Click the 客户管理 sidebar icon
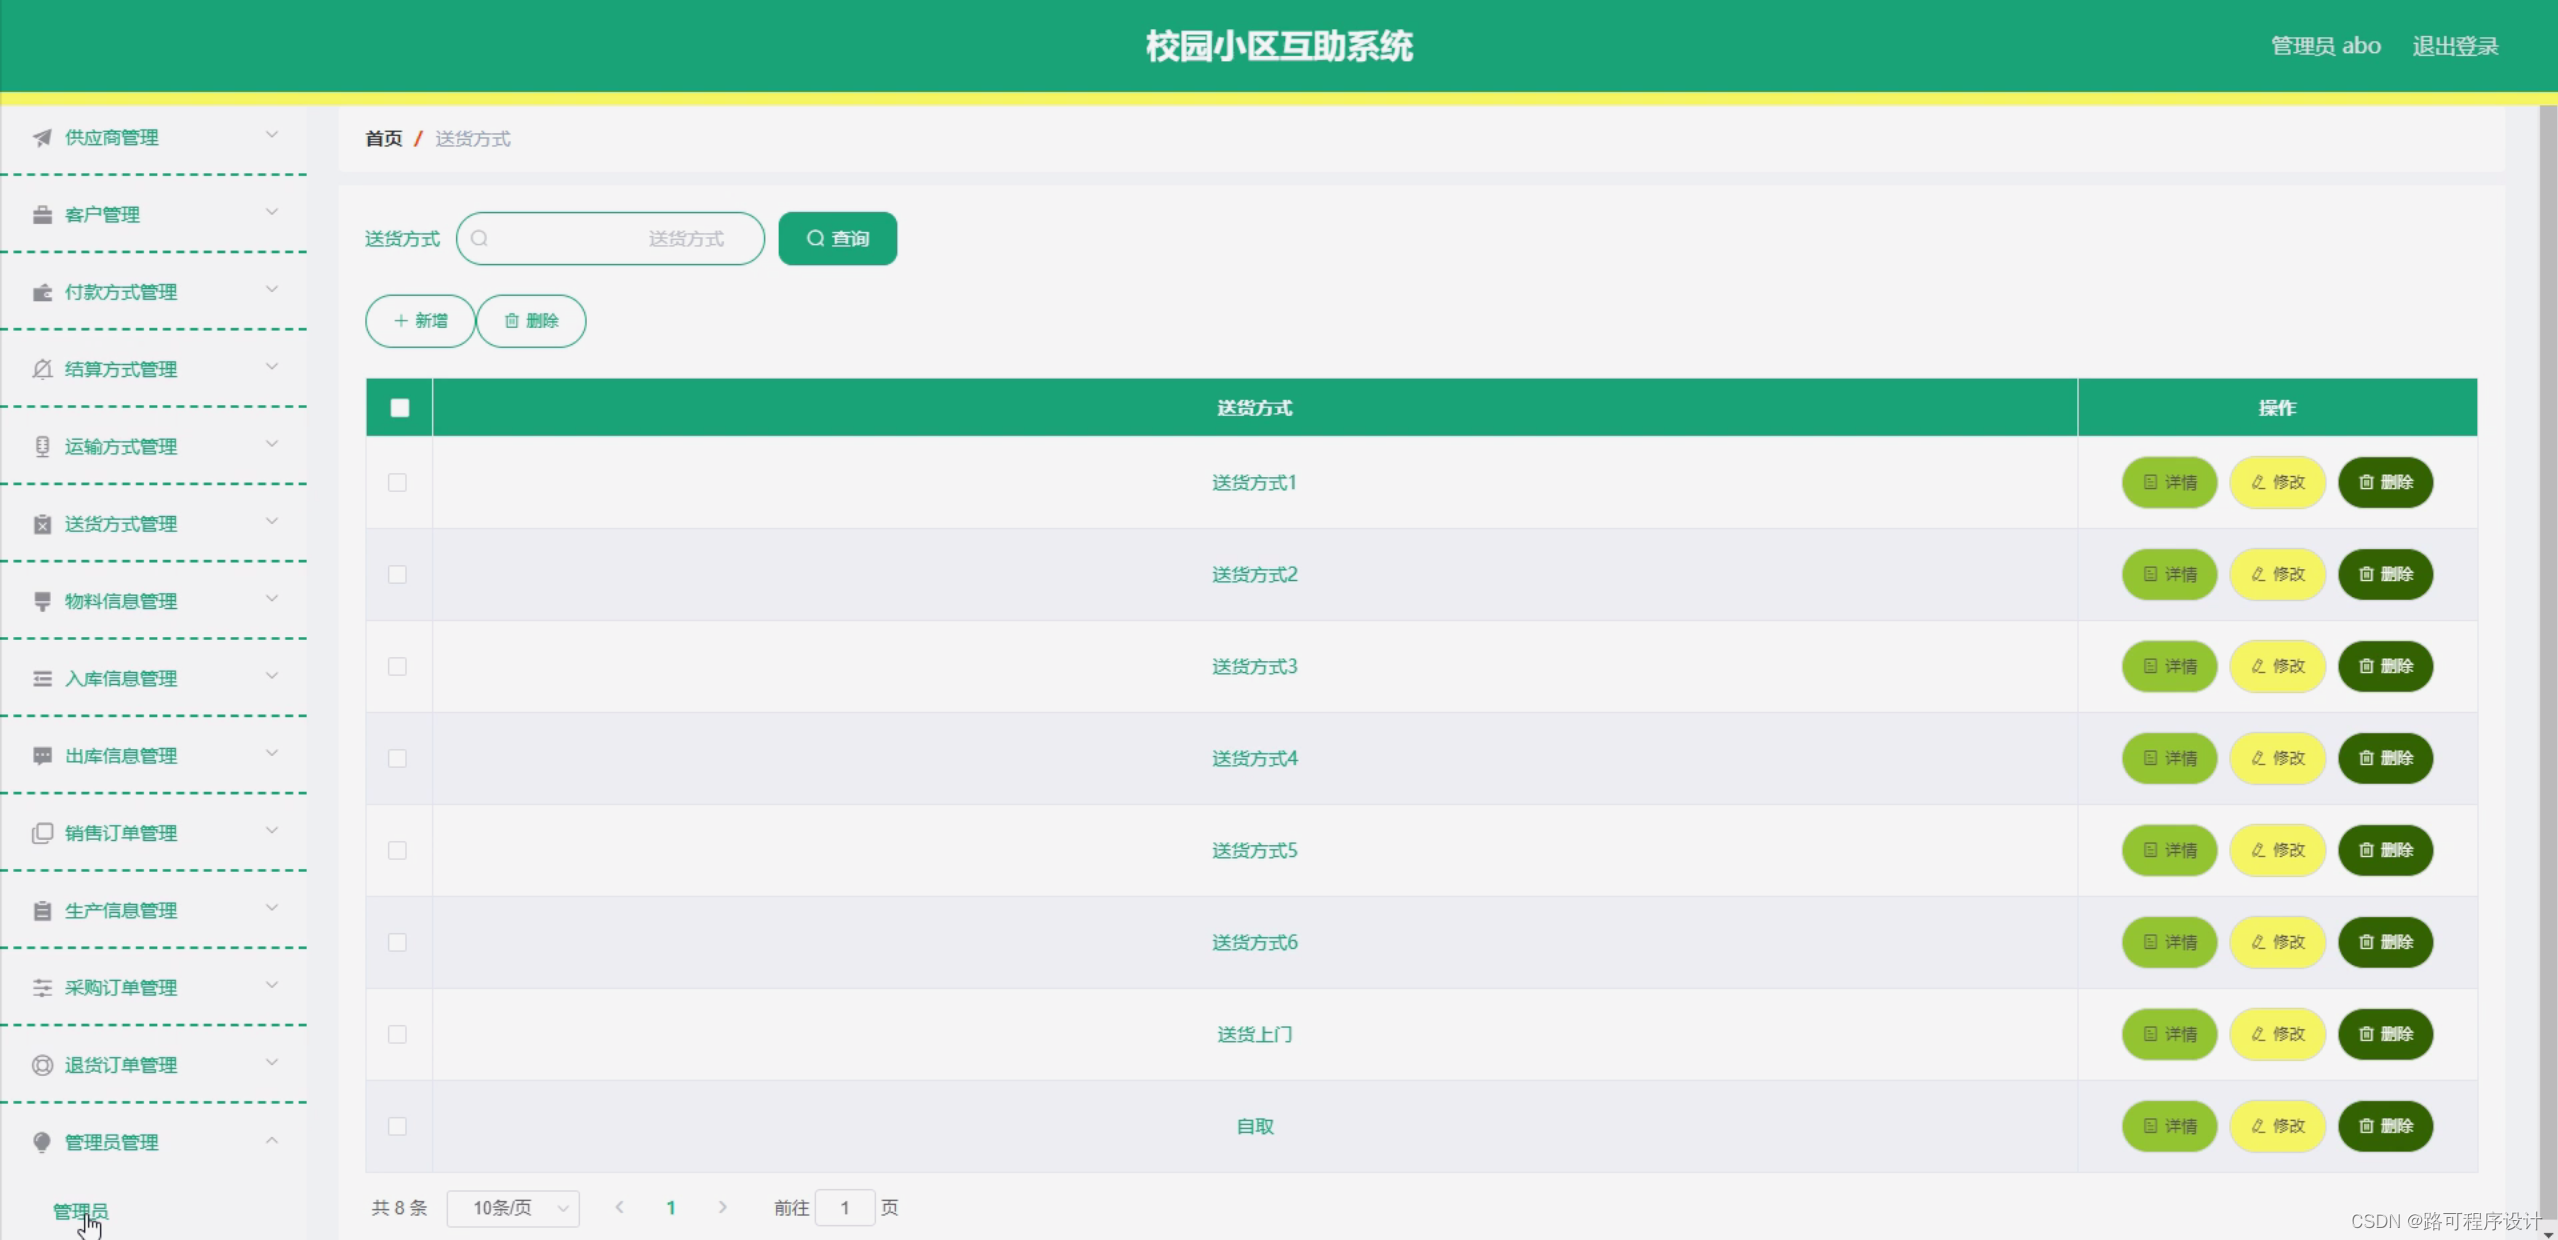The width and height of the screenshot is (2558, 1240). [x=41, y=214]
